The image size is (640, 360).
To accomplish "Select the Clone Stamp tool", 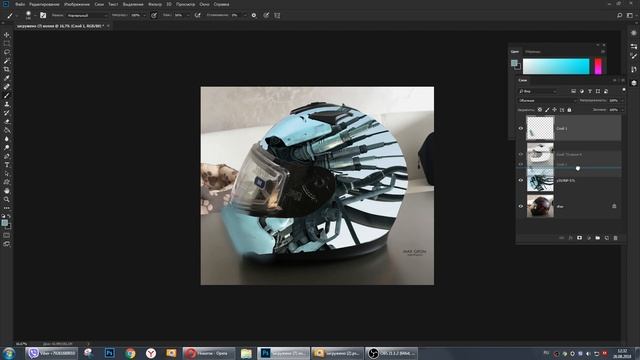I will point(7,104).
